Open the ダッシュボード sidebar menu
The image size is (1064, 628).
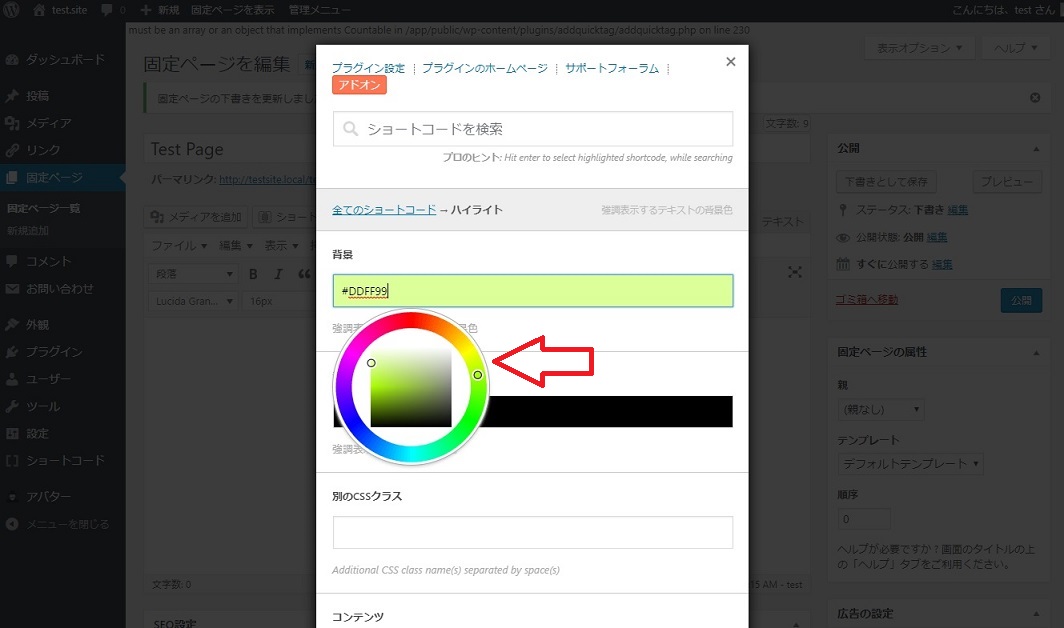tap(64, 59)
